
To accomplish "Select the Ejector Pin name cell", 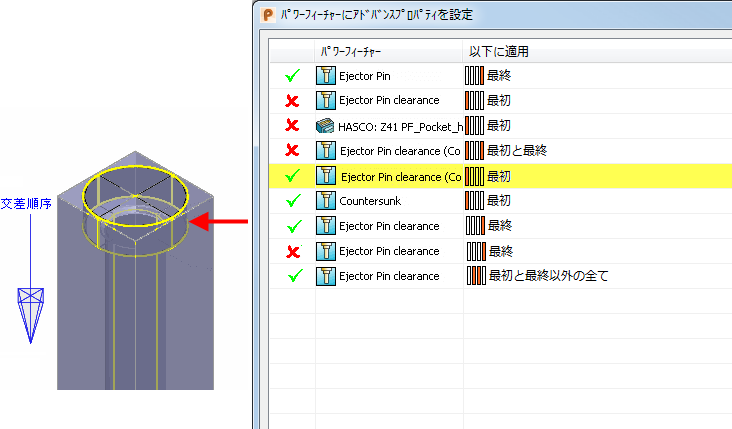I will [365, 76].
